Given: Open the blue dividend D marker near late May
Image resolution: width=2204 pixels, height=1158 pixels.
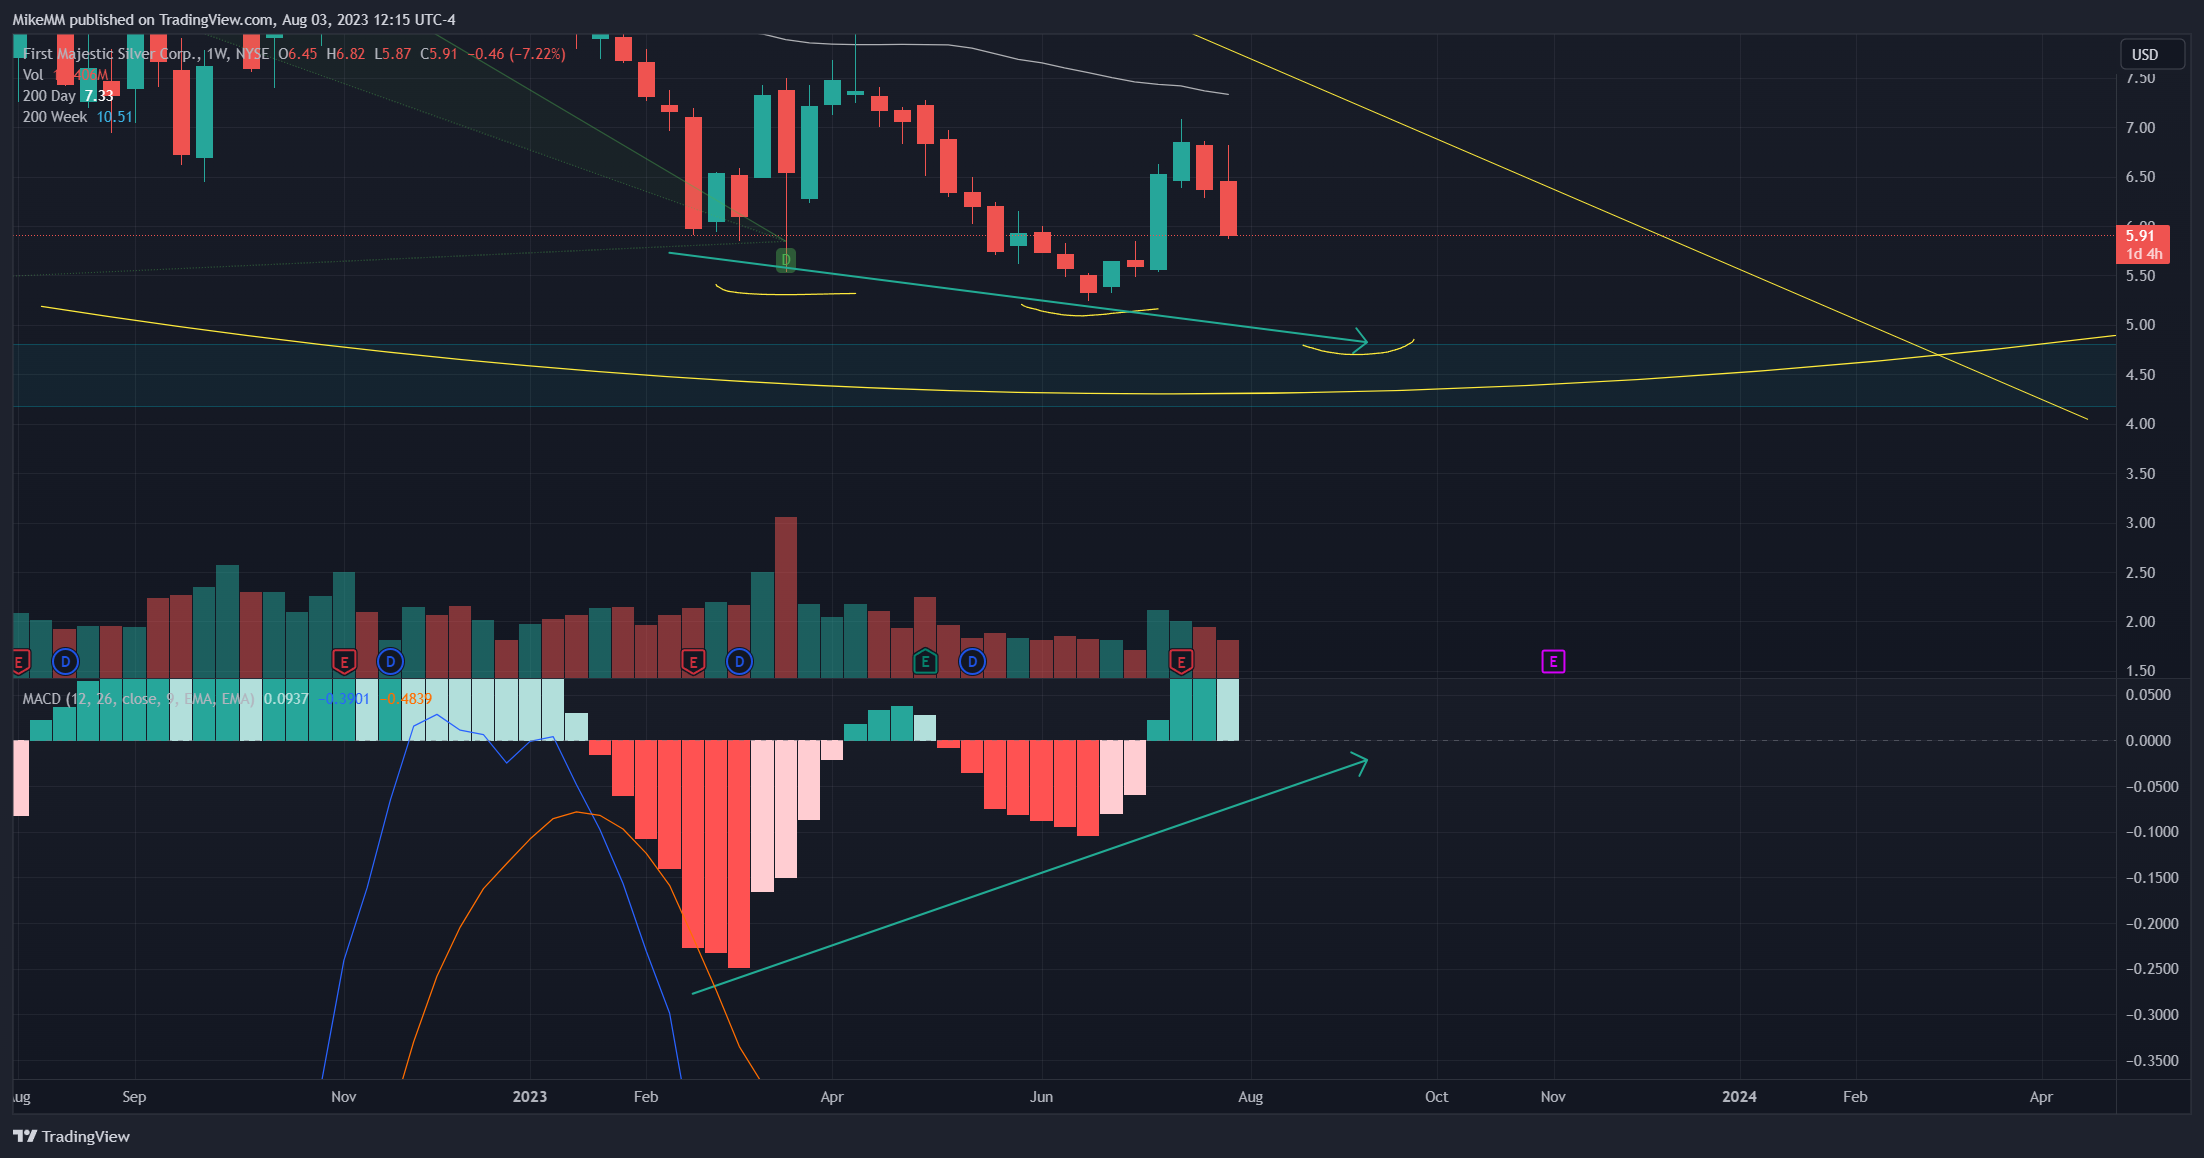Looking at the screenshot, I should coord(972,661).
